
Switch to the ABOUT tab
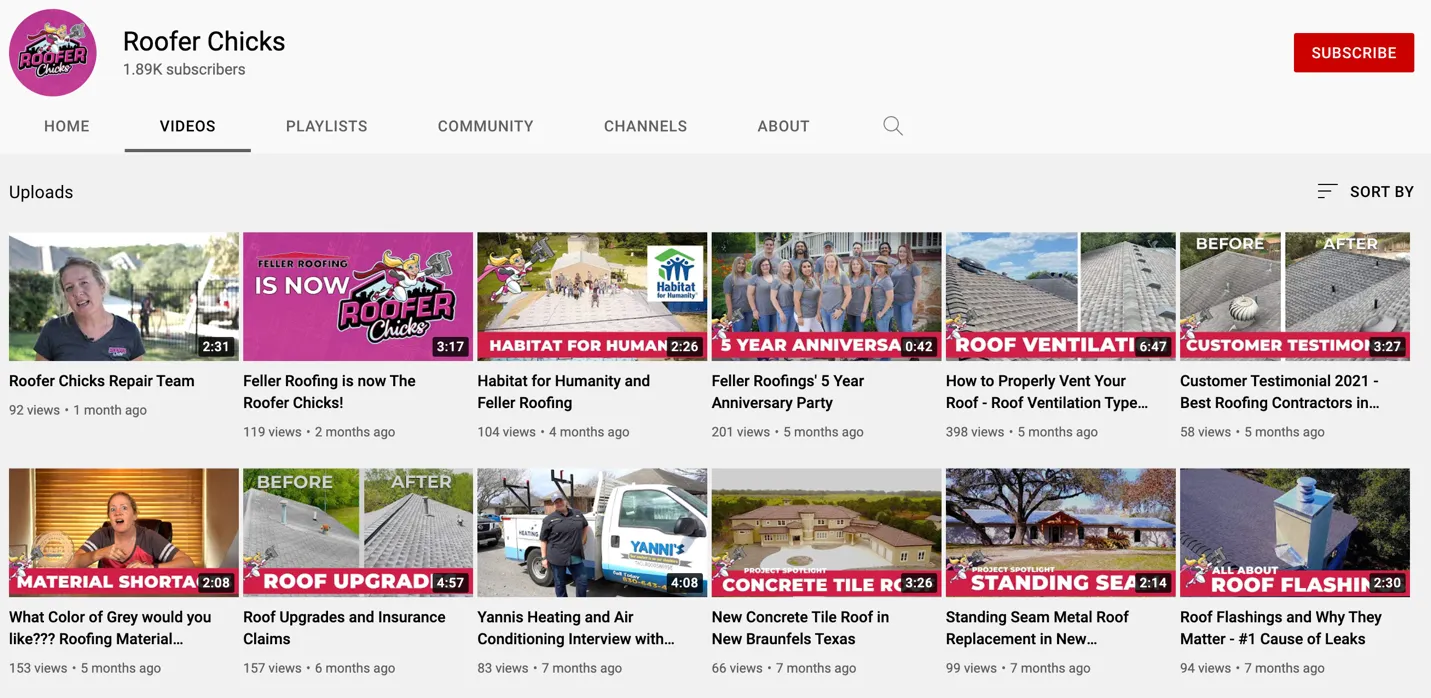(x=783, y=126)
